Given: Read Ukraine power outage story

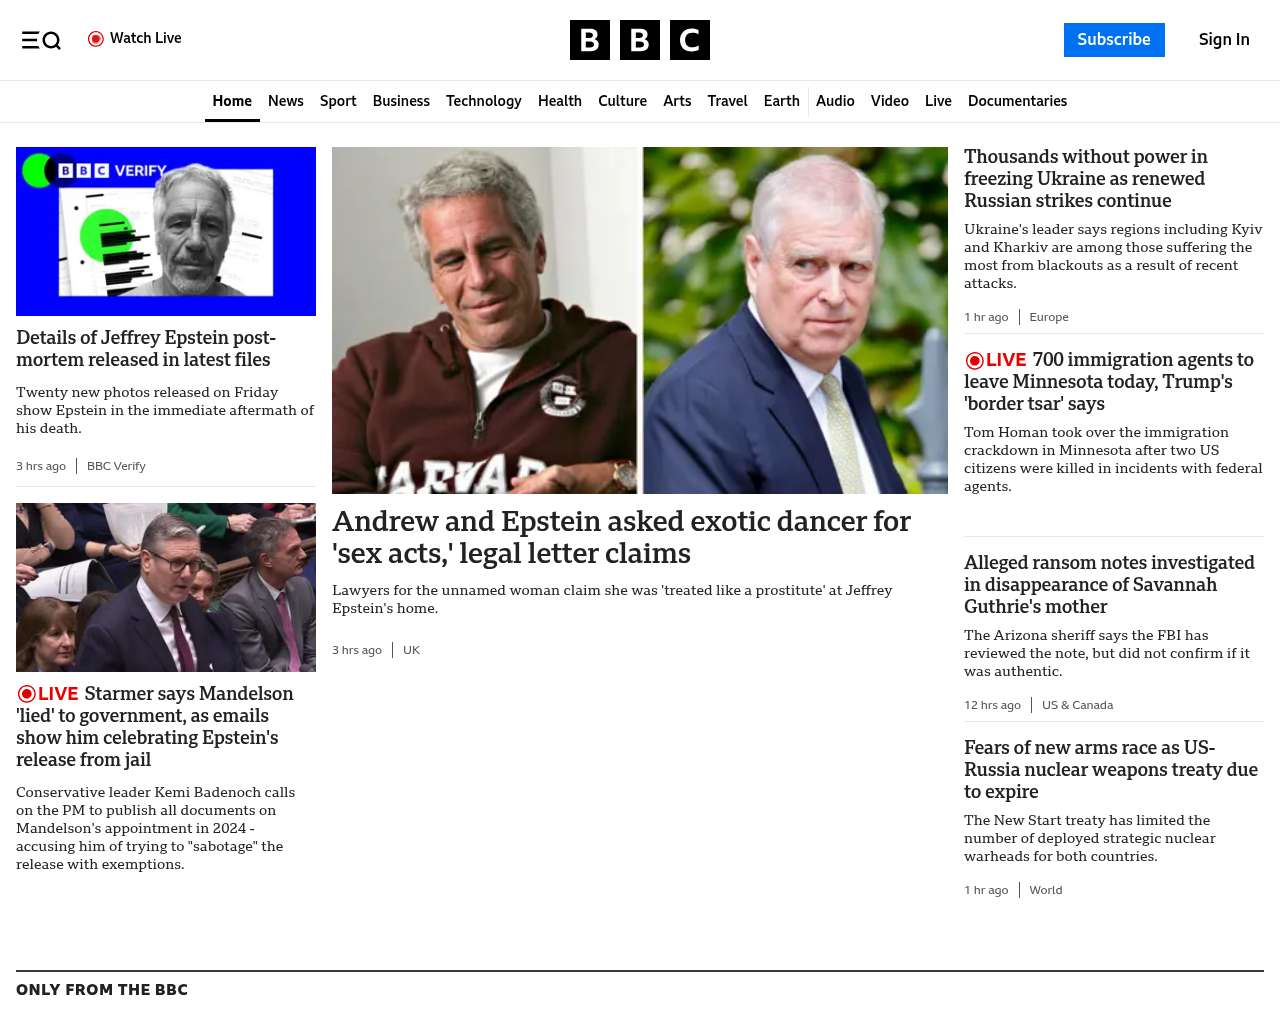Looking at the screenshot, I should 1086,179.
